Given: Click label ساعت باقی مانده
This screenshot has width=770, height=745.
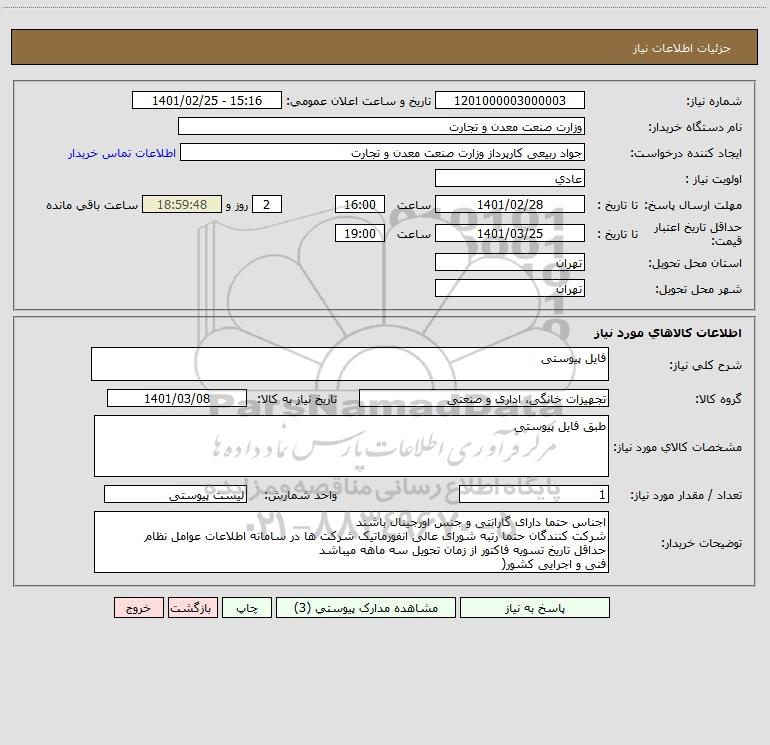Looking at the screenshot, I should 92,205.
